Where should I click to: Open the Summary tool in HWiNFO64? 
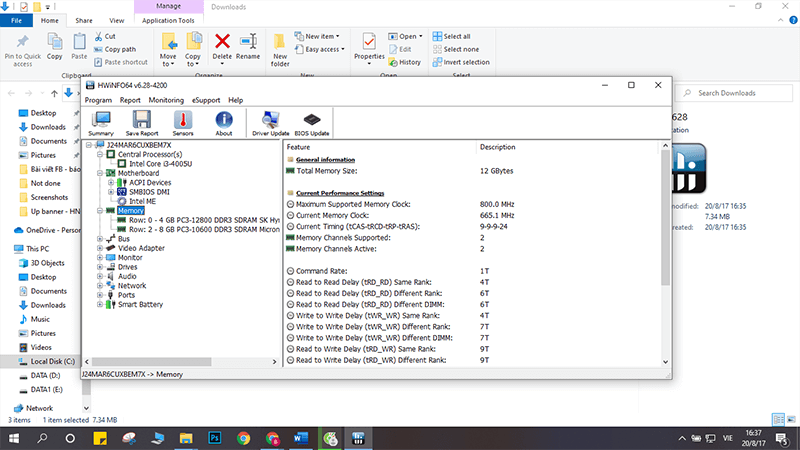click(x=101, y=123)
